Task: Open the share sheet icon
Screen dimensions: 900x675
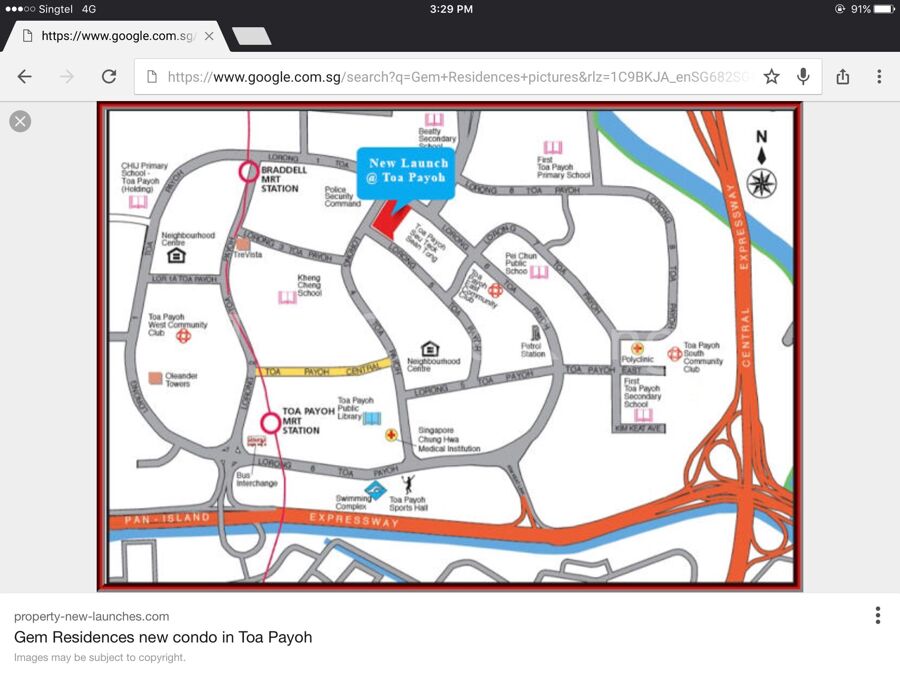Action: point(843,77)
